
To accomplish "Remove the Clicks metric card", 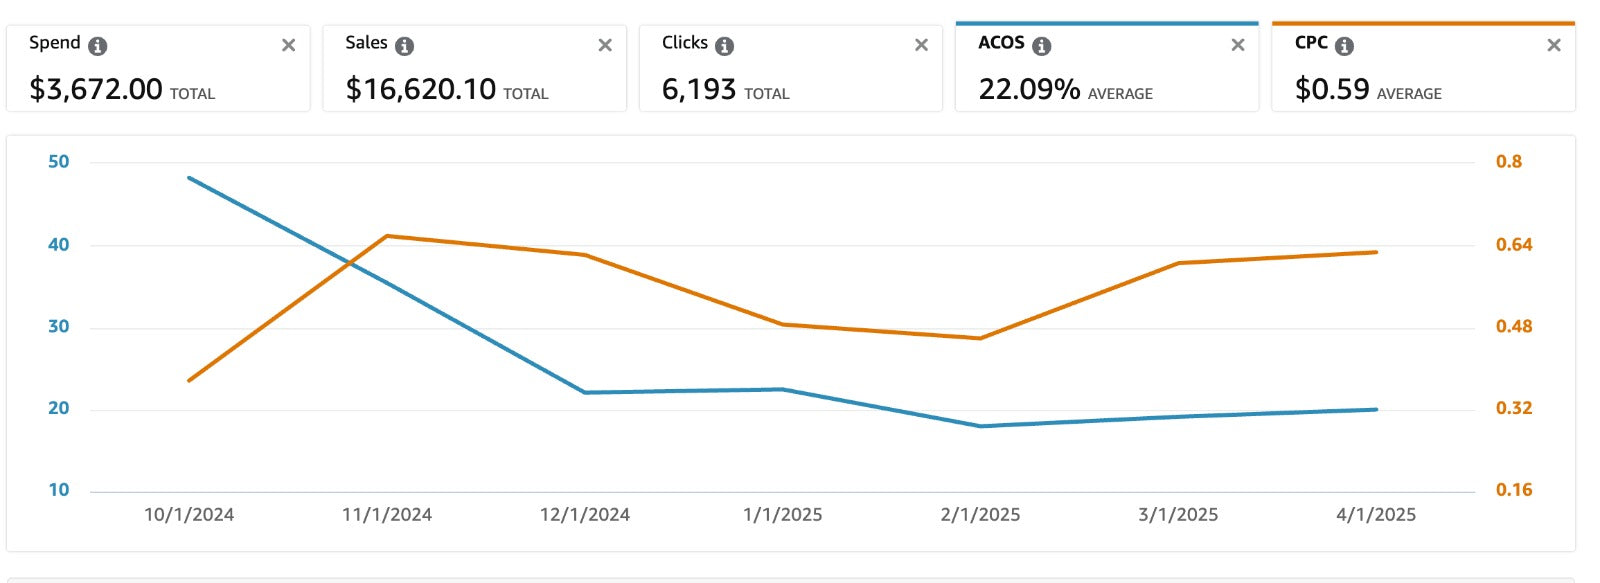I will point(921,45).
